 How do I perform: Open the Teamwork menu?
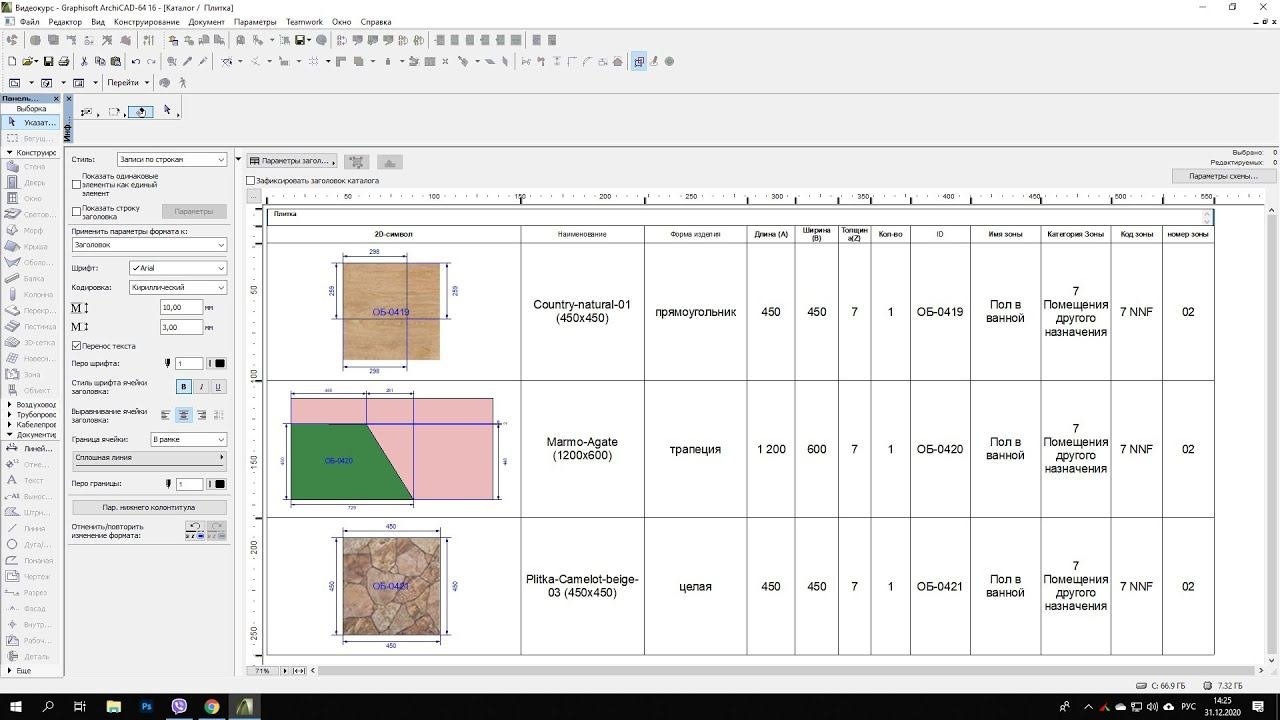304,22
